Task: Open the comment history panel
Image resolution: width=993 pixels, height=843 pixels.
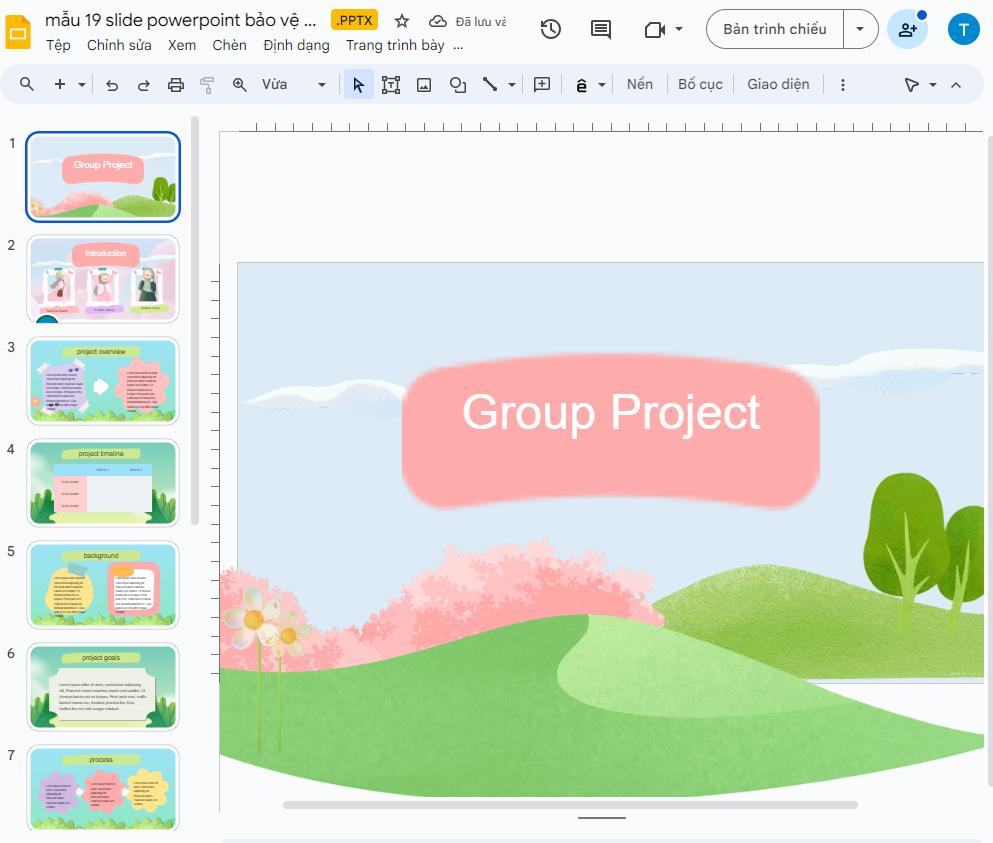Action: tap(599, 29)
